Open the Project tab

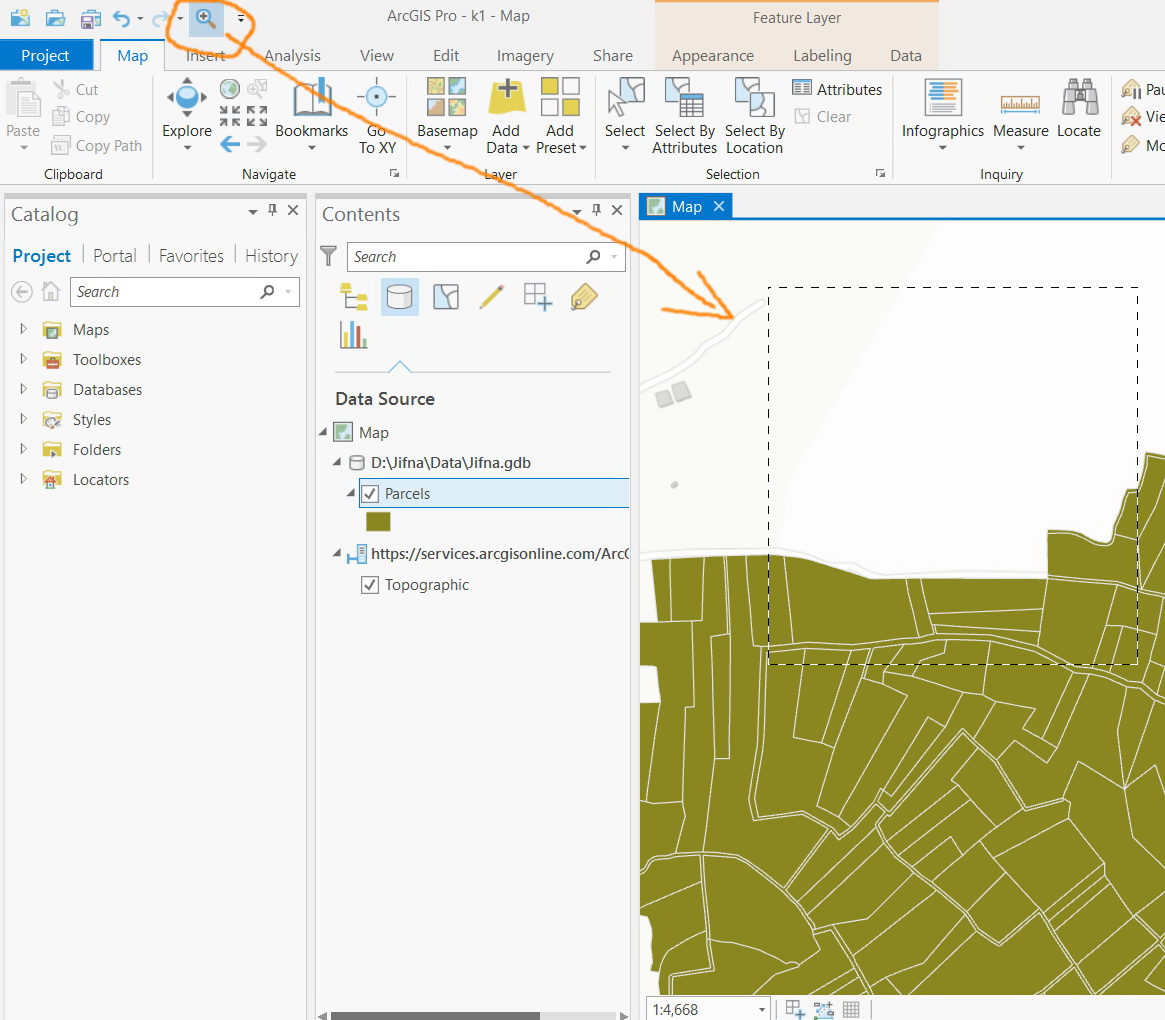click(45, 56)
